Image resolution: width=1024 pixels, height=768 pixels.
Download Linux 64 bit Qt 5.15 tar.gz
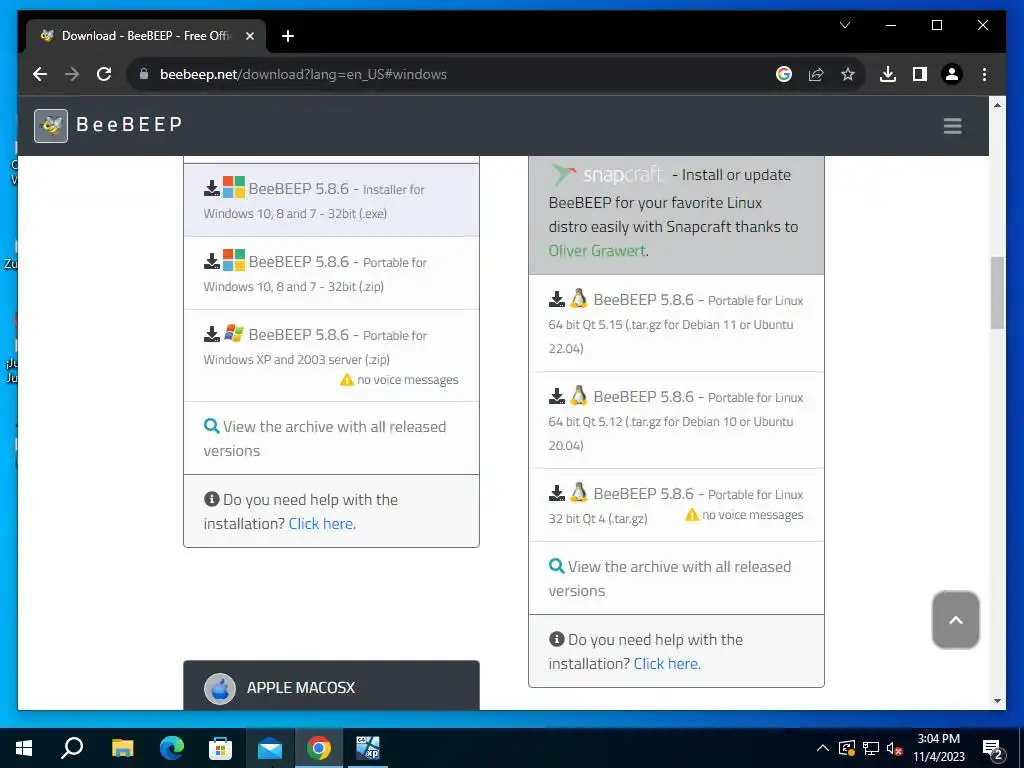[676, 323]
